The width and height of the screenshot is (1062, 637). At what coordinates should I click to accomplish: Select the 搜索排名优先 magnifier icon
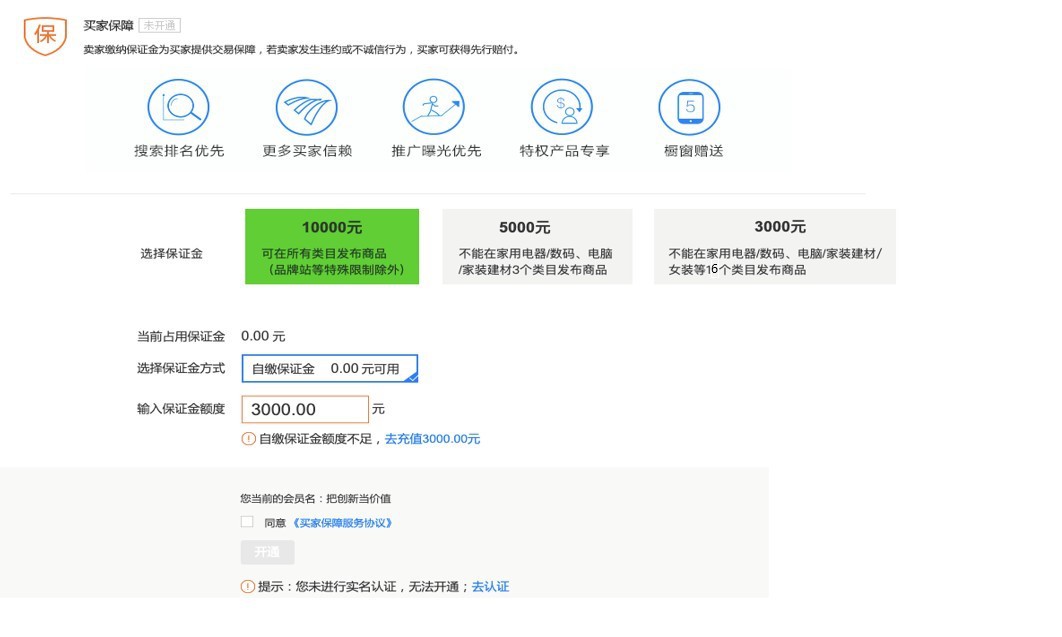click(178, 105)
